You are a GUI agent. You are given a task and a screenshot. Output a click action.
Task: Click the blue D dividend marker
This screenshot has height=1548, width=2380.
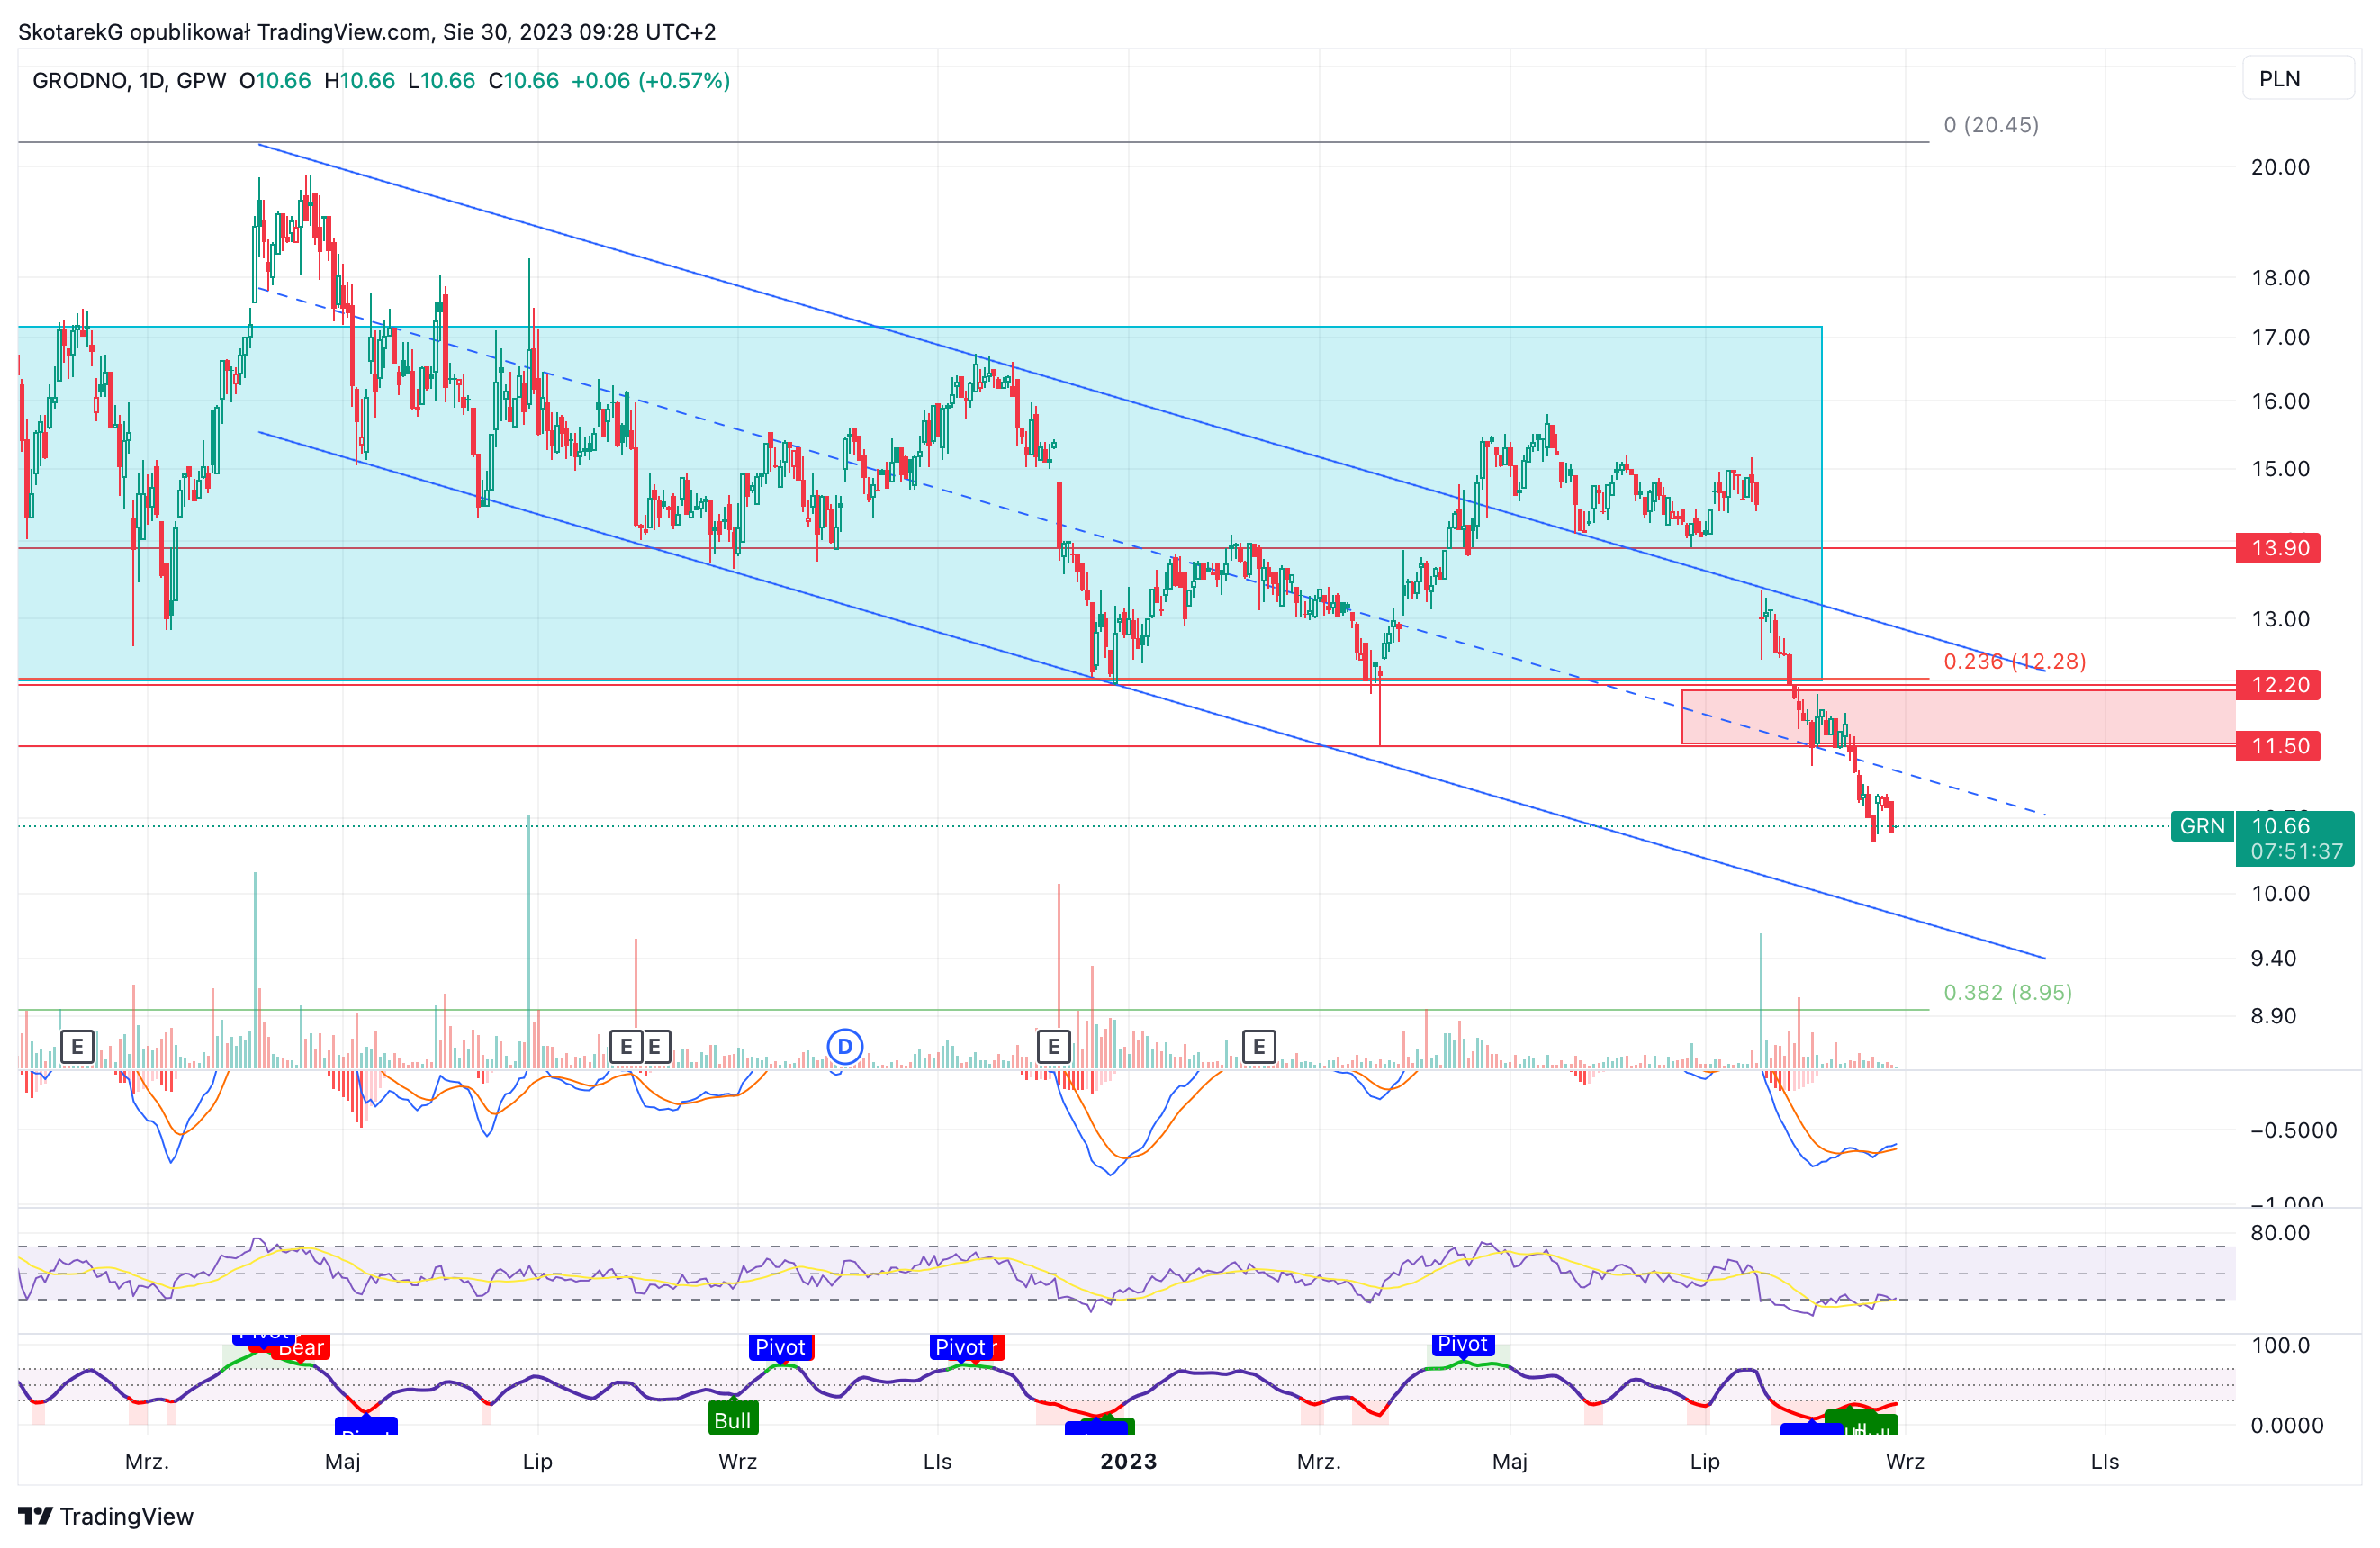845,1046
